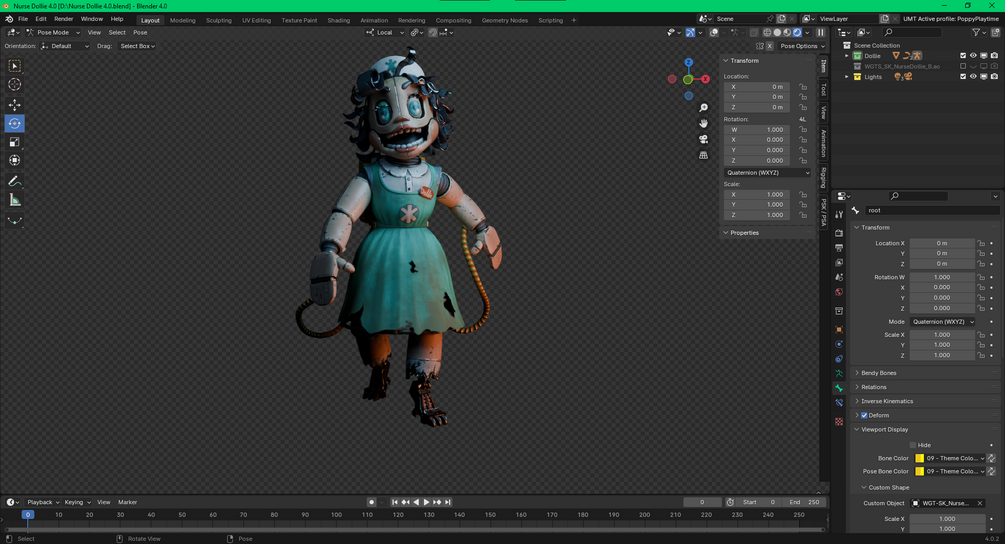Enable WGTS_SK_NurseDollie collection checkbox
Viewport: 1005px width, 544px height.
tap(963, 66)
